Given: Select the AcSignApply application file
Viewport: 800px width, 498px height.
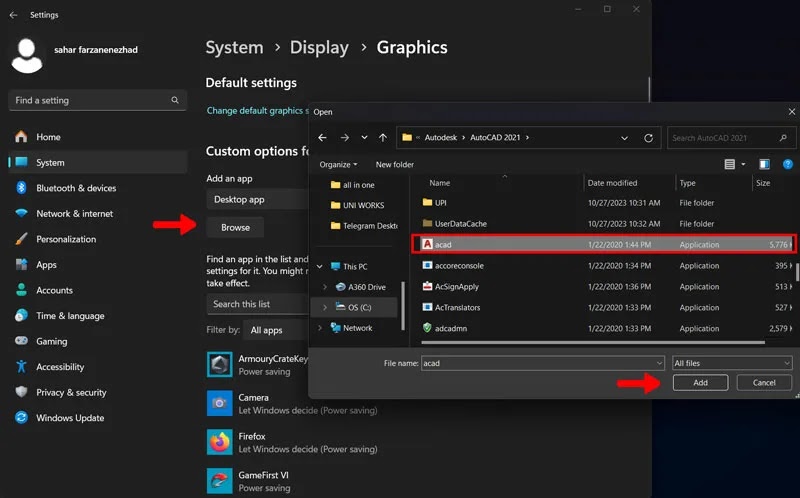Looking at the screenshot, I should pyautogui.click(x=603, y=286).
